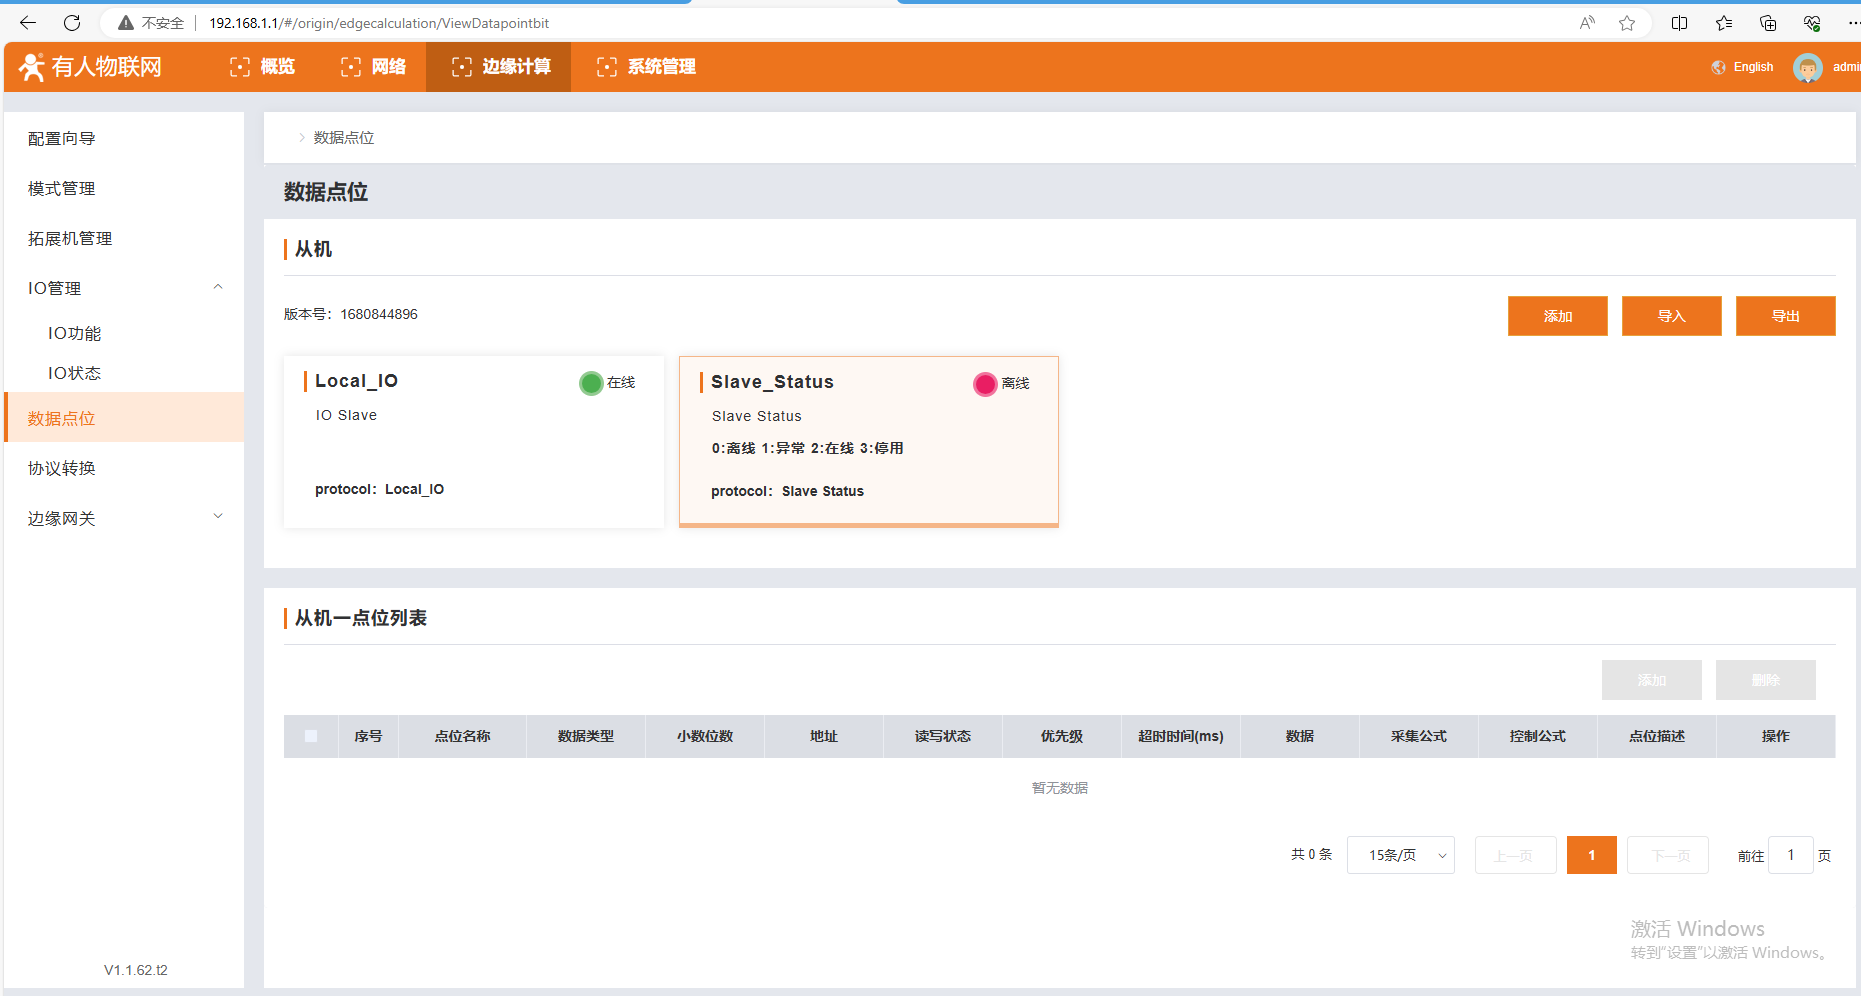Screen dimensions: 1861x996
Task: Click the 控制公式 column header
Action: click(x=1538, y=736)
